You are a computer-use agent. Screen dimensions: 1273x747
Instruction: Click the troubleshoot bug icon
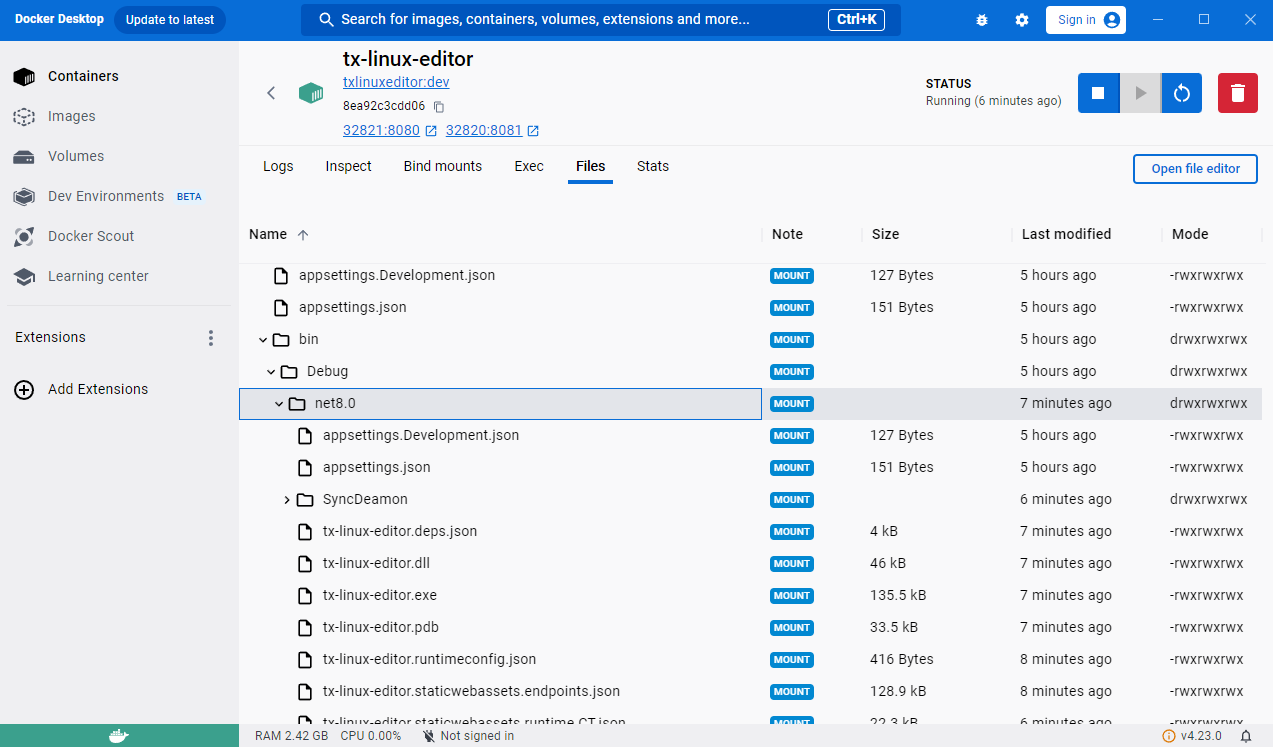coord(981,20)
